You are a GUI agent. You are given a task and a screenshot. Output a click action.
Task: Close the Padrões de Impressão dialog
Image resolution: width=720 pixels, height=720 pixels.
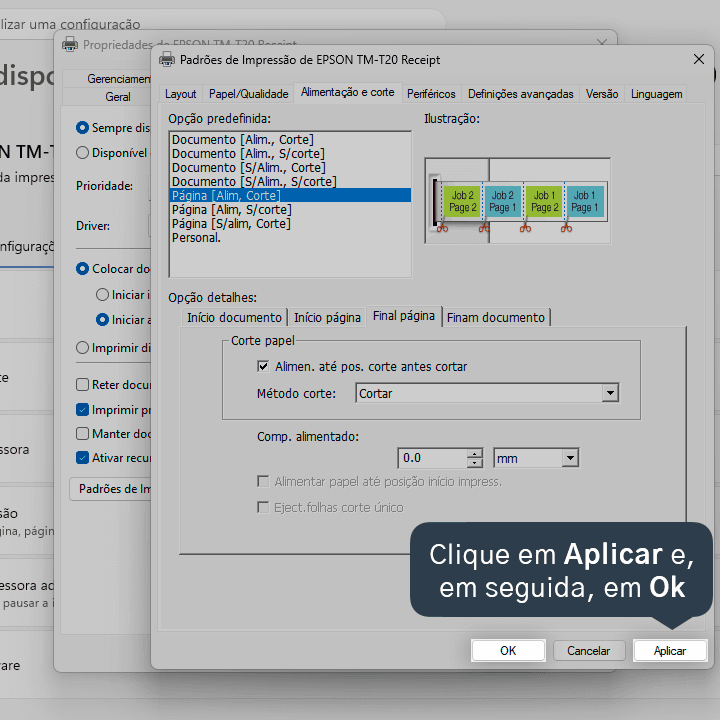(698, 59)
